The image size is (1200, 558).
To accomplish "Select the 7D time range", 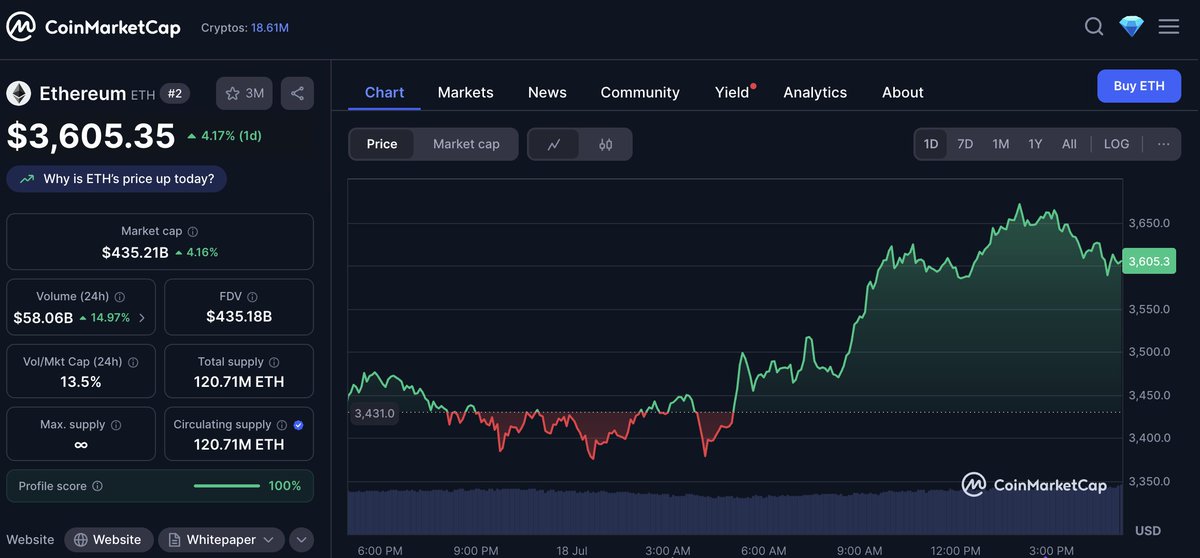I will (x=965, y=144).
